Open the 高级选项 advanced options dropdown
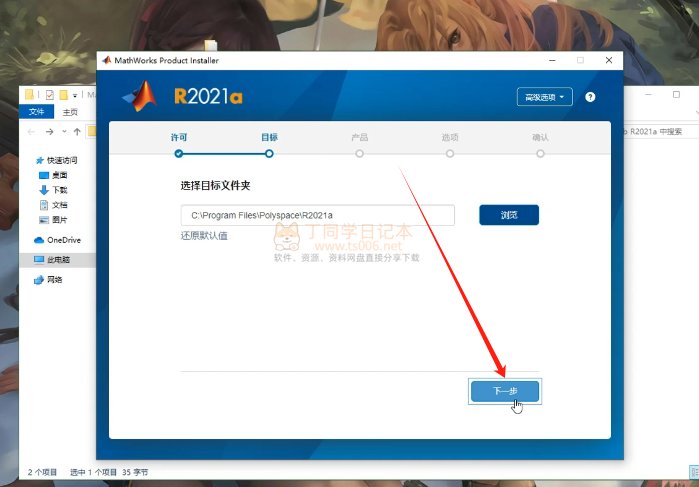Viewport: 699px width, 487px height. pyautogui.click(x=544, y=97)
